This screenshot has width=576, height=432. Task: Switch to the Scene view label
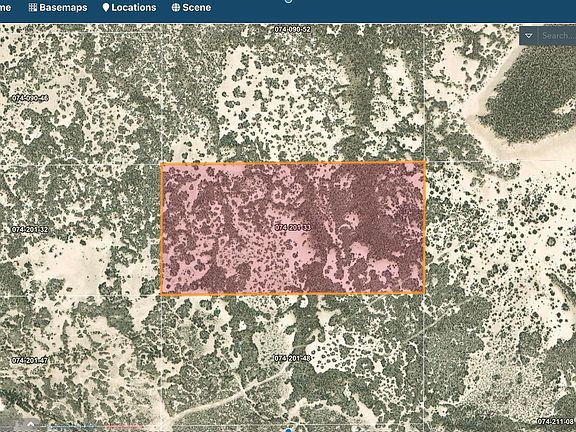coord(197,7)
